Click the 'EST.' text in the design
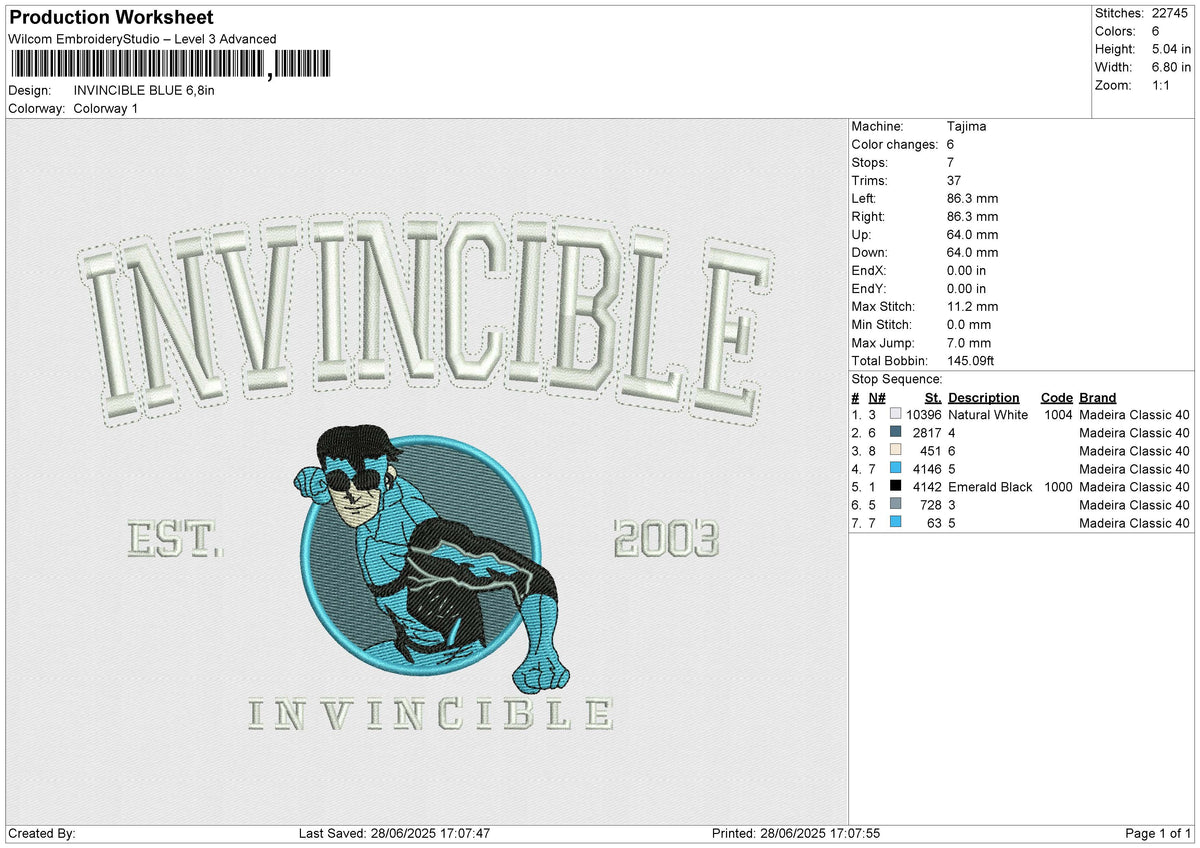Viewport: 1200px width, 848px height. coord(174,540)
